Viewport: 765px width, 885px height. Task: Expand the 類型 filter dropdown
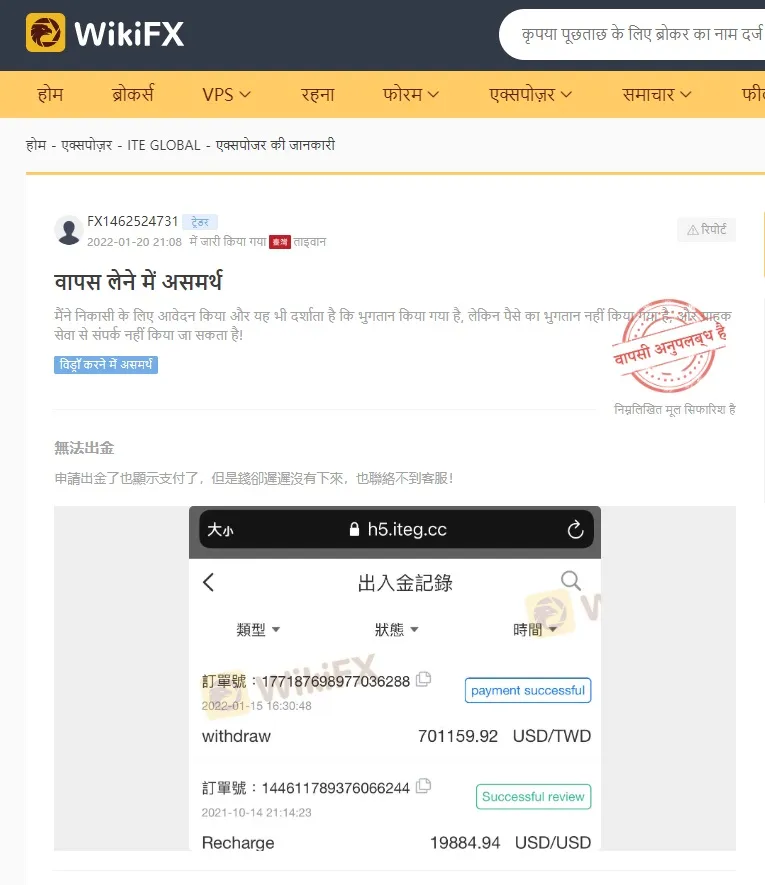258,629
